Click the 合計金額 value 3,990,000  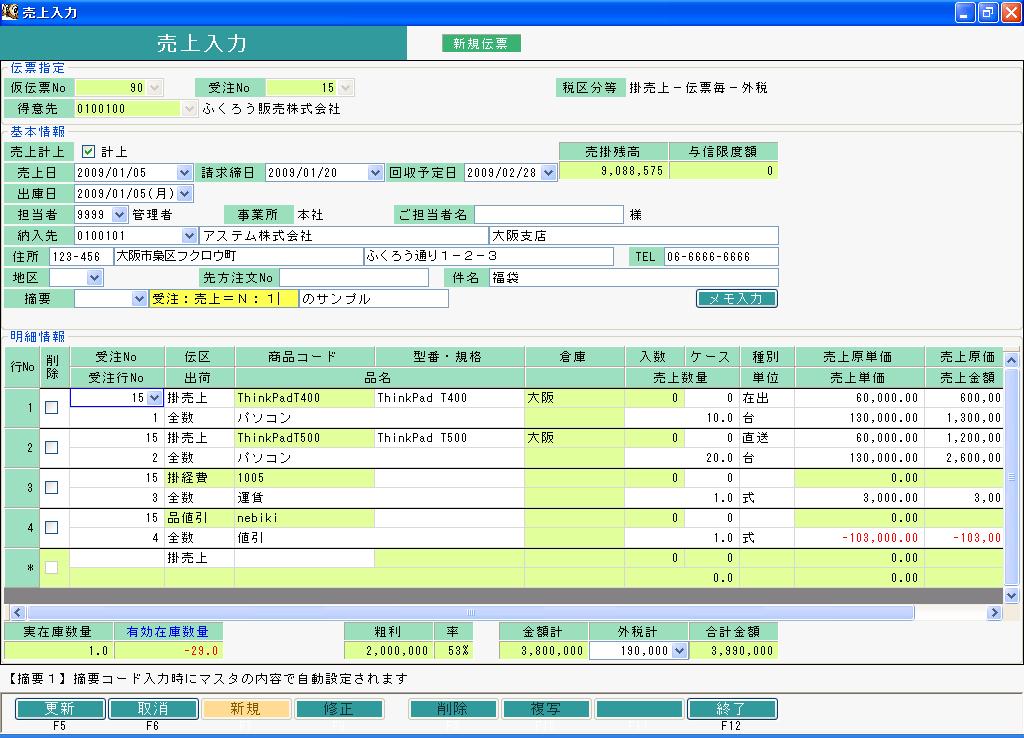pos(733,650)
